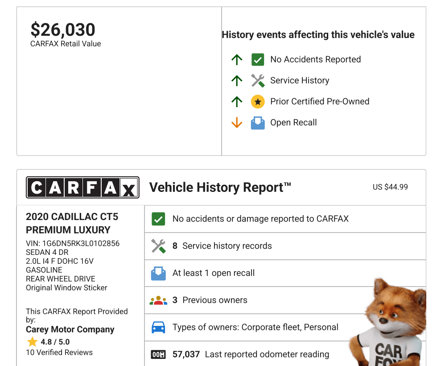The height and width of the screenshot is (366, 445).
Task: Click the gold star Prior Certified Pre-Owned icon
Action: 258,101
